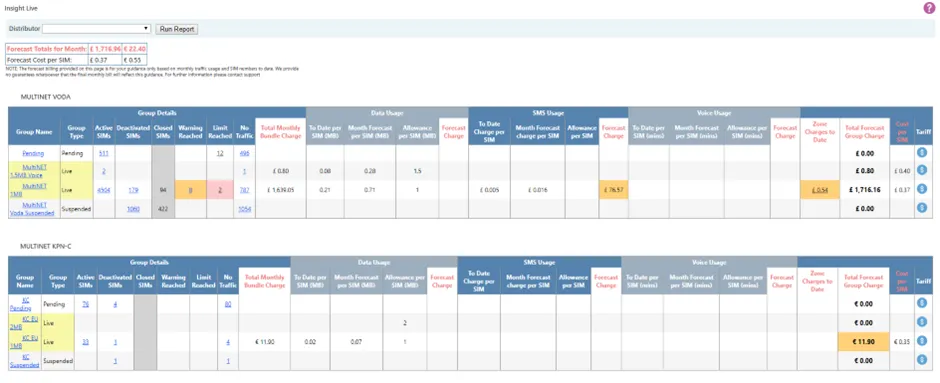Open the MultiNET 1.5MB Voice group link
The width and height of the screenshot is (940, 383).
pyautogui.click(x=30, y=171)
